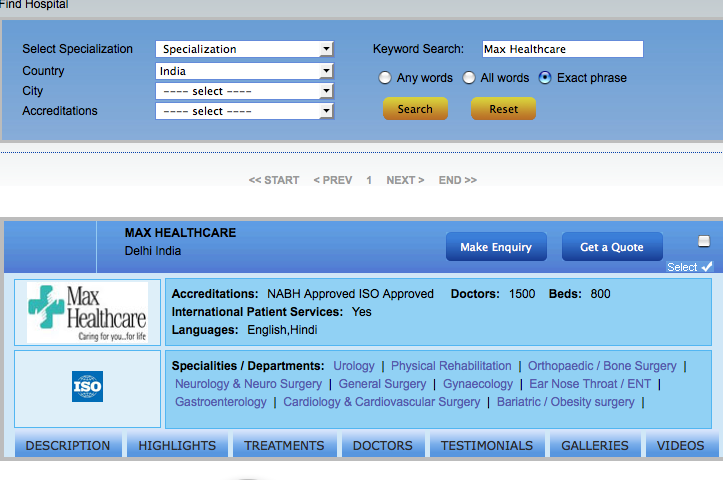Select the All words radio button
The image size is (723, 480).
tap(468, 77)
